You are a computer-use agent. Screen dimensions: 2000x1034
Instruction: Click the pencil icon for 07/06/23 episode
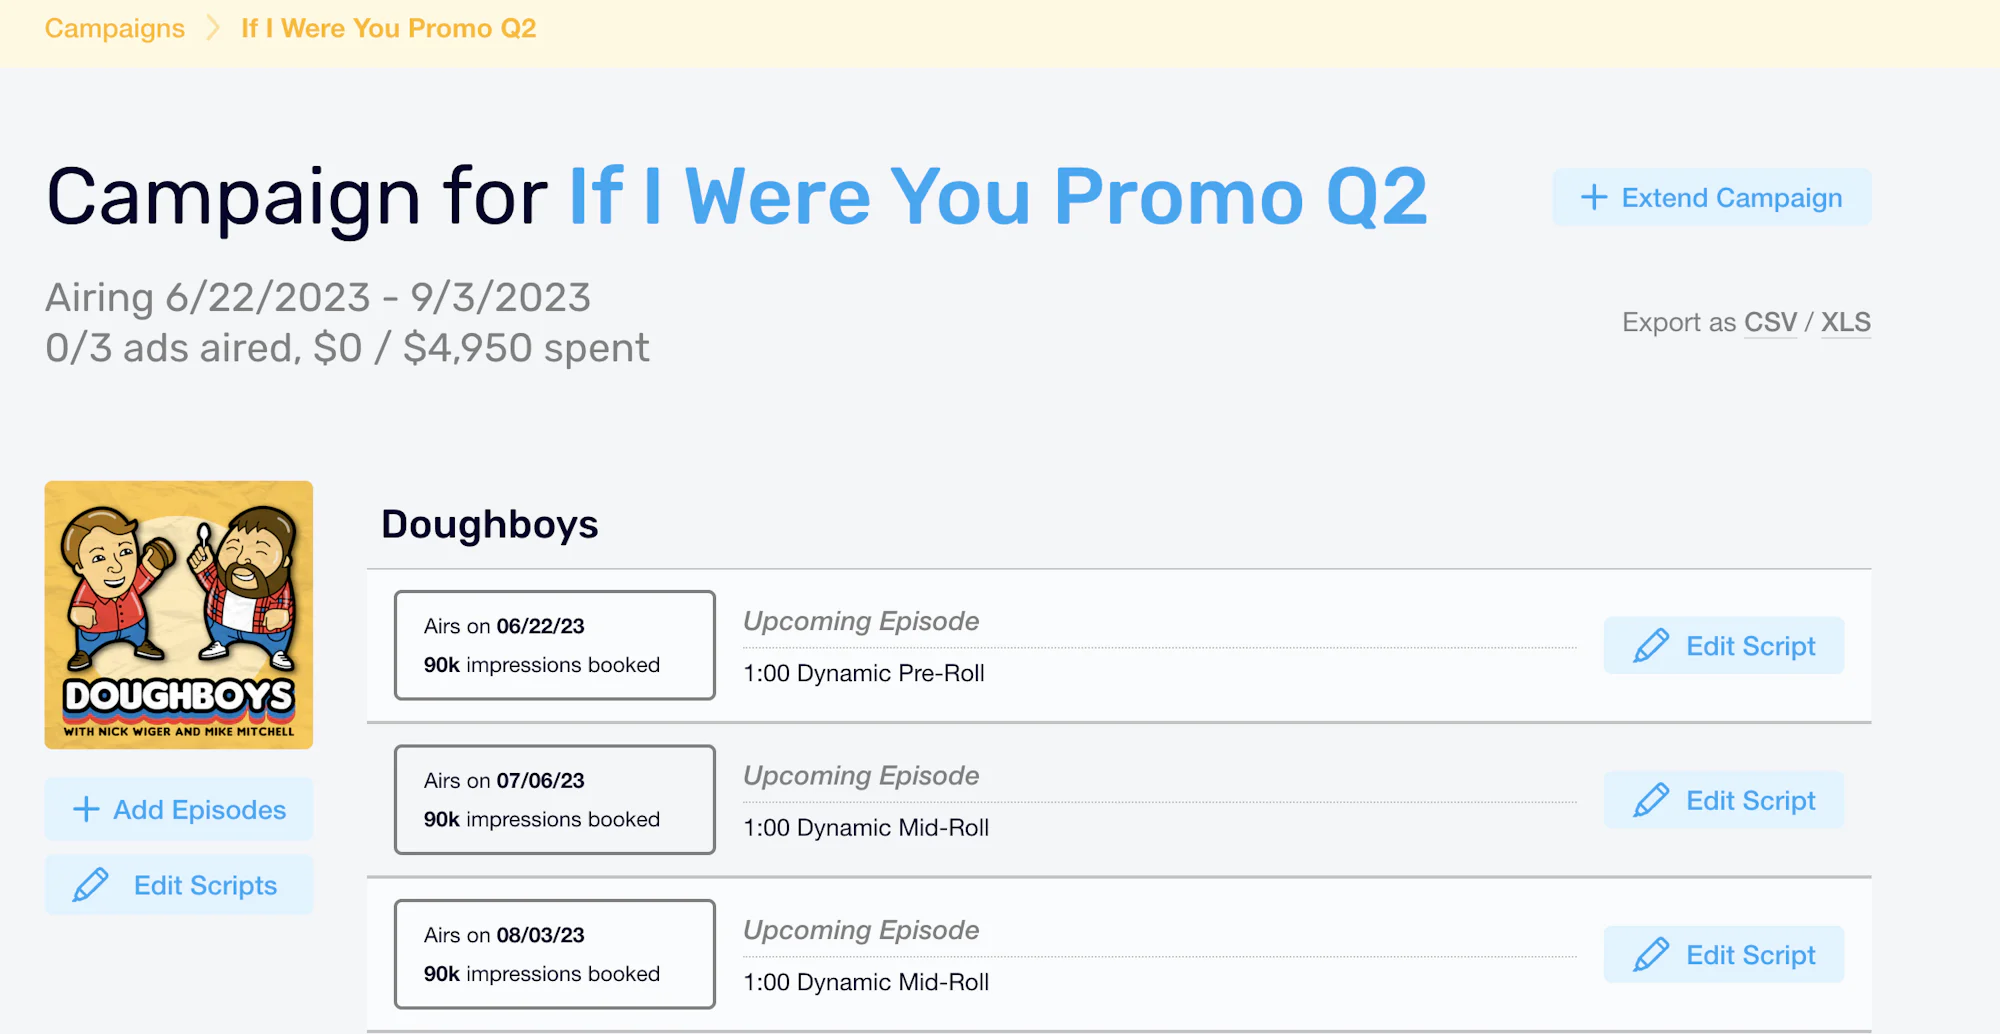(1651, 800)
